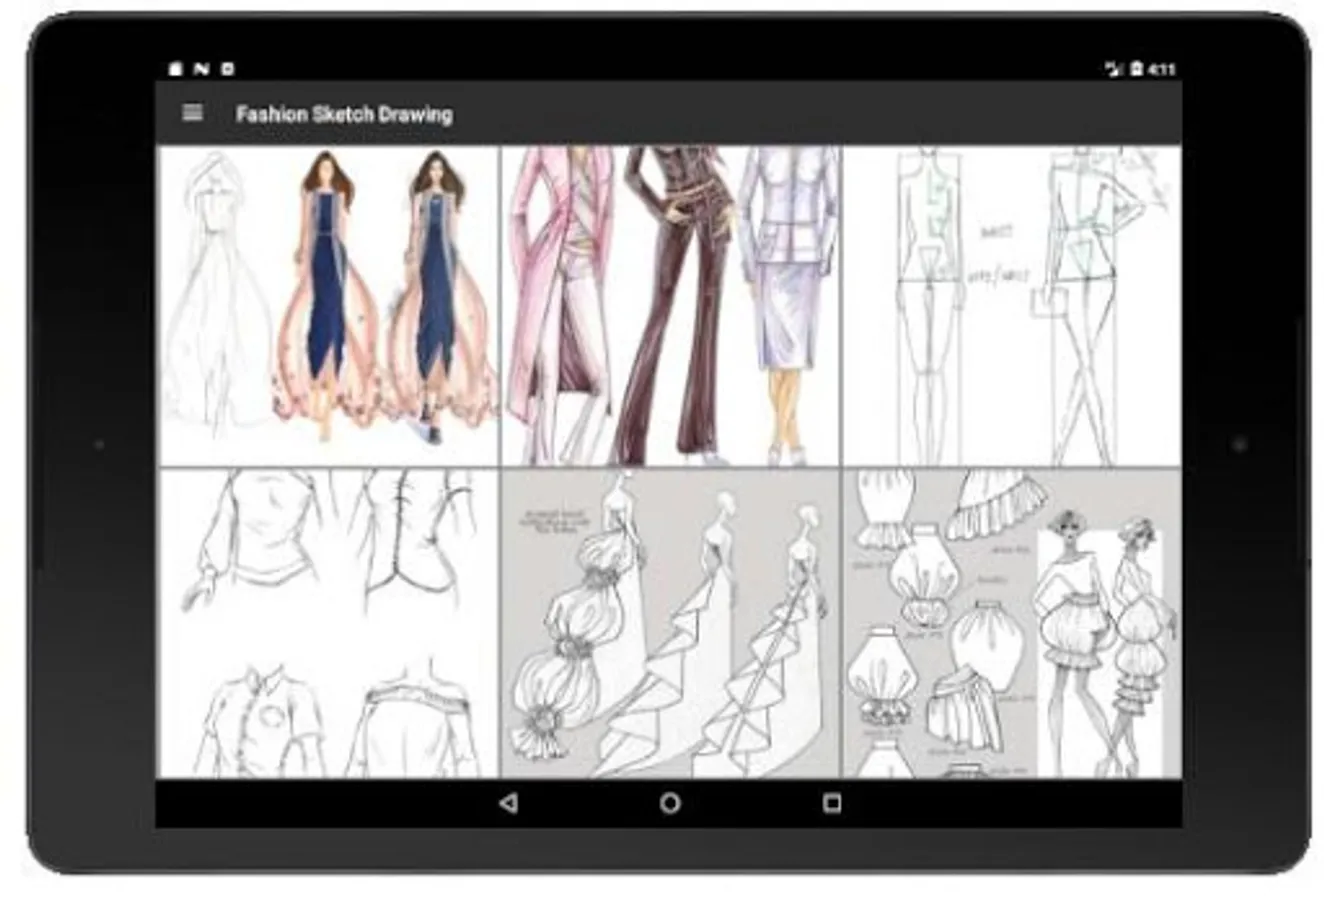Tap the battery icon in status bar
The image size is (1324, 900).
tap(1136, 69)
